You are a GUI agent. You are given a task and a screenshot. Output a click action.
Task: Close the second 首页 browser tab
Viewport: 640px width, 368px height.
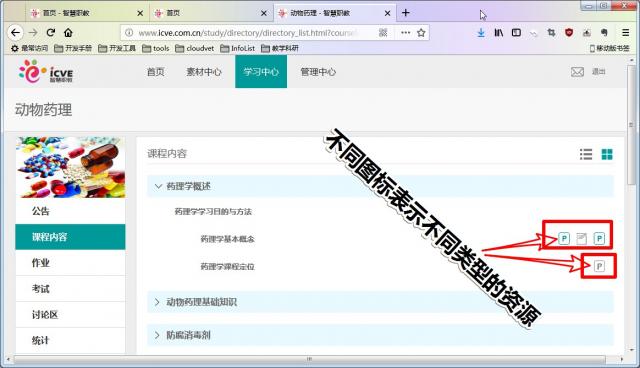[264, 13]
